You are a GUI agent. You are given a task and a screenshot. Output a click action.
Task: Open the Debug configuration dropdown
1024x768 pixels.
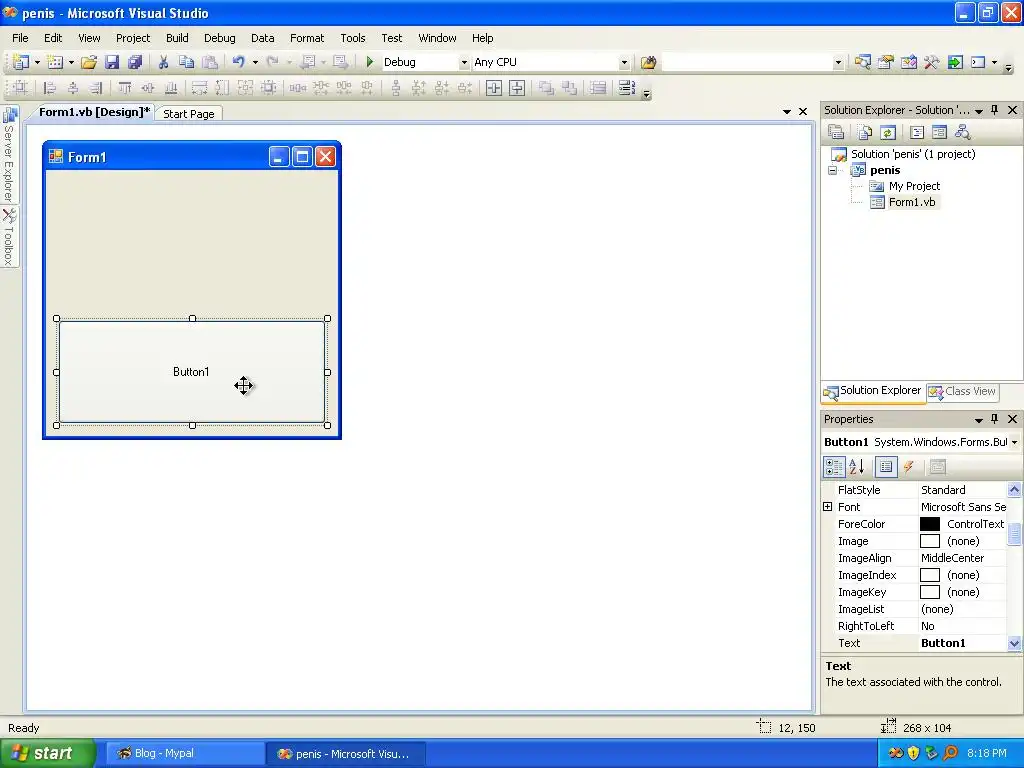tap(464, 63)
